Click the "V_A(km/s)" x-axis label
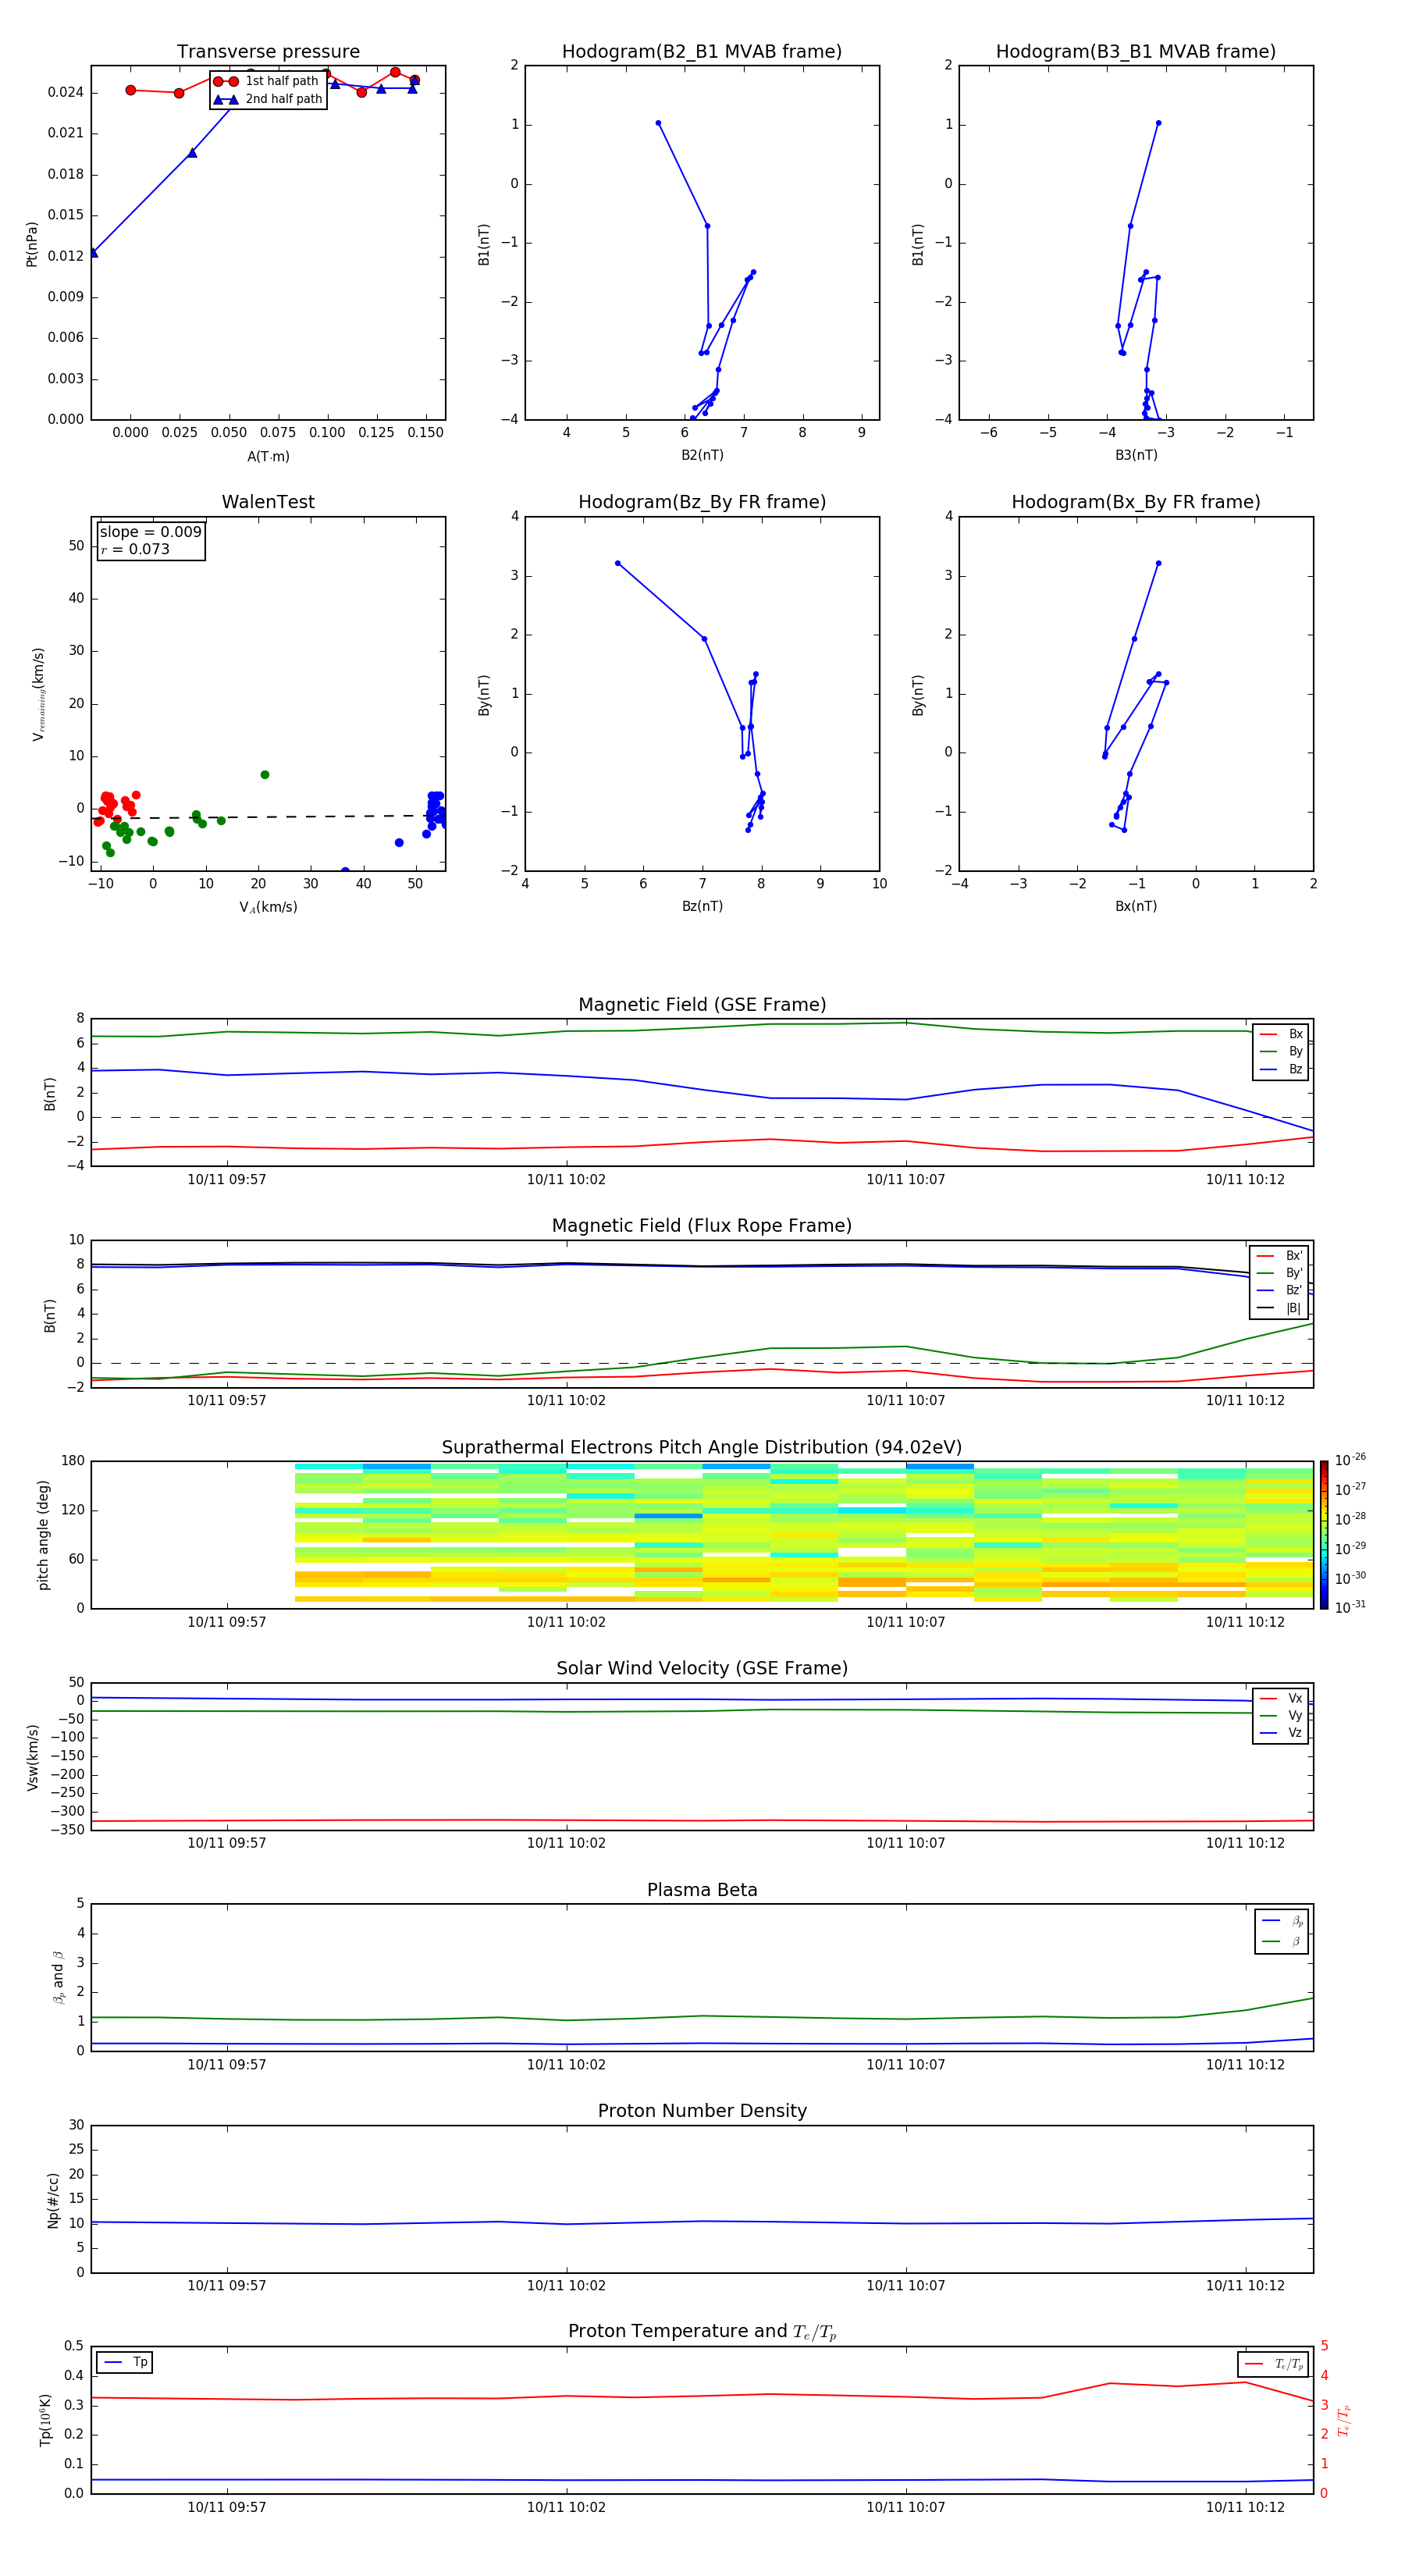 pos(268,907)
